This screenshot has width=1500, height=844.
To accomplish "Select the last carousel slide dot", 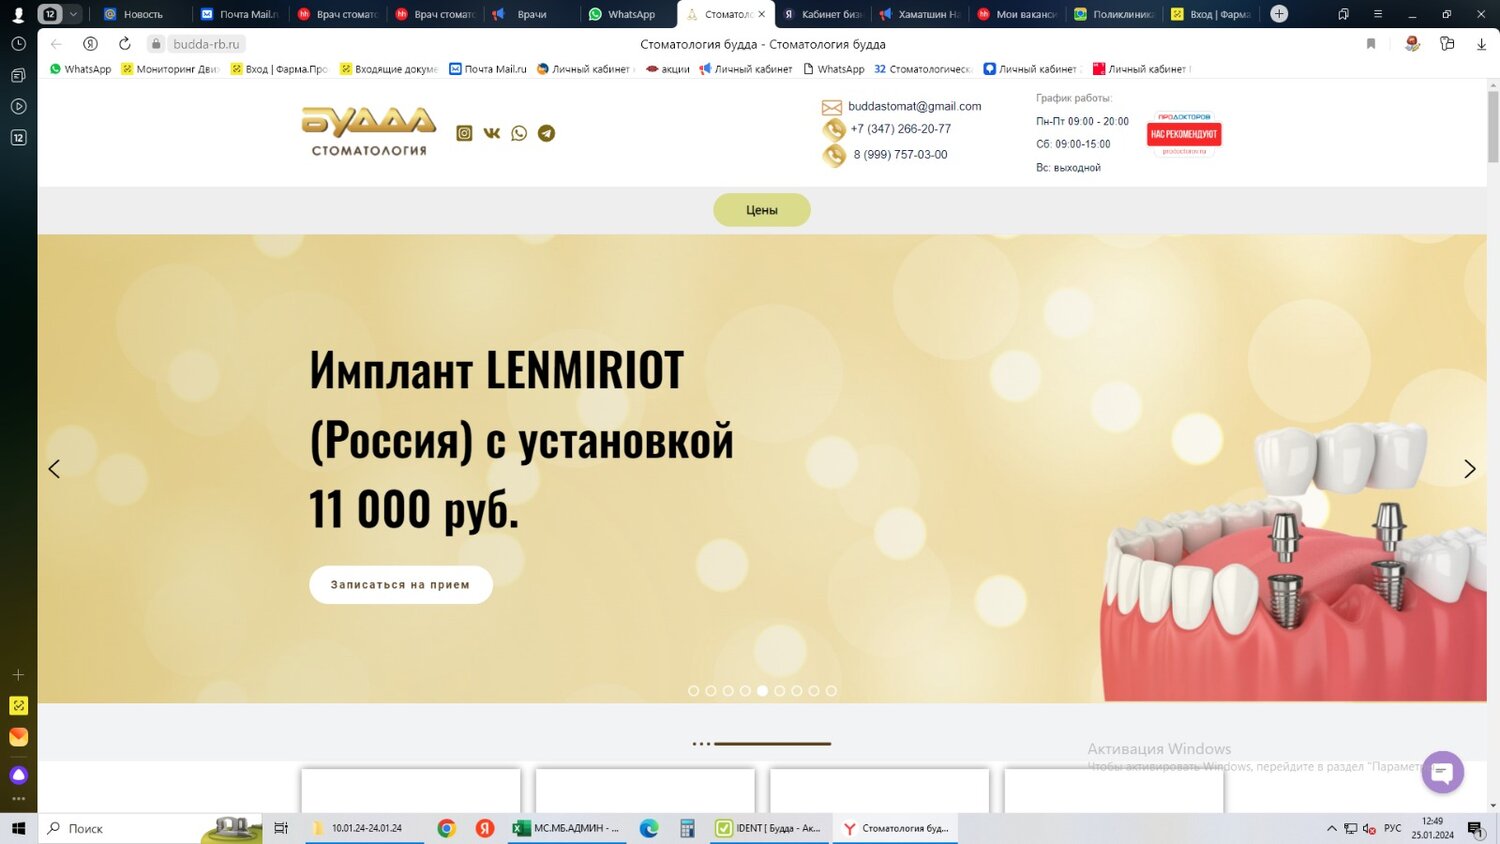I will pos(831,691).
